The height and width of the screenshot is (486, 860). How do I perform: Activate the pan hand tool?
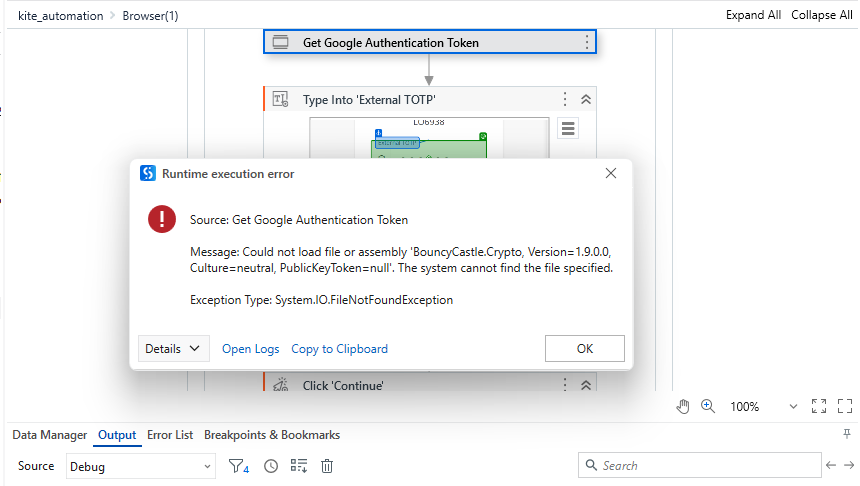click(682, 406)
